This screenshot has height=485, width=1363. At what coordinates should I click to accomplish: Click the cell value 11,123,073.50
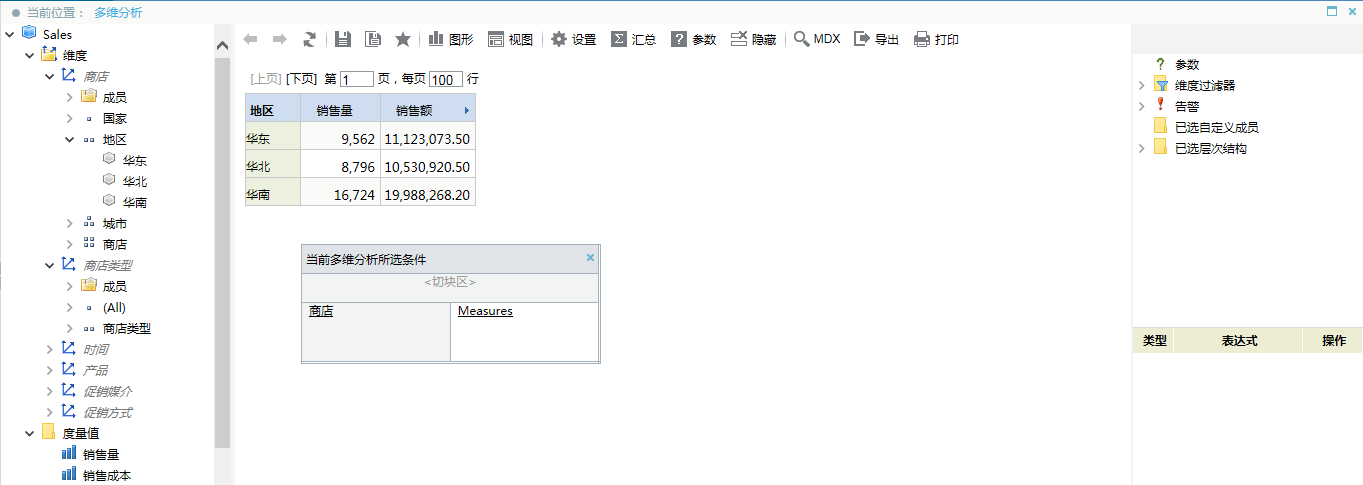tap(427, 139)
